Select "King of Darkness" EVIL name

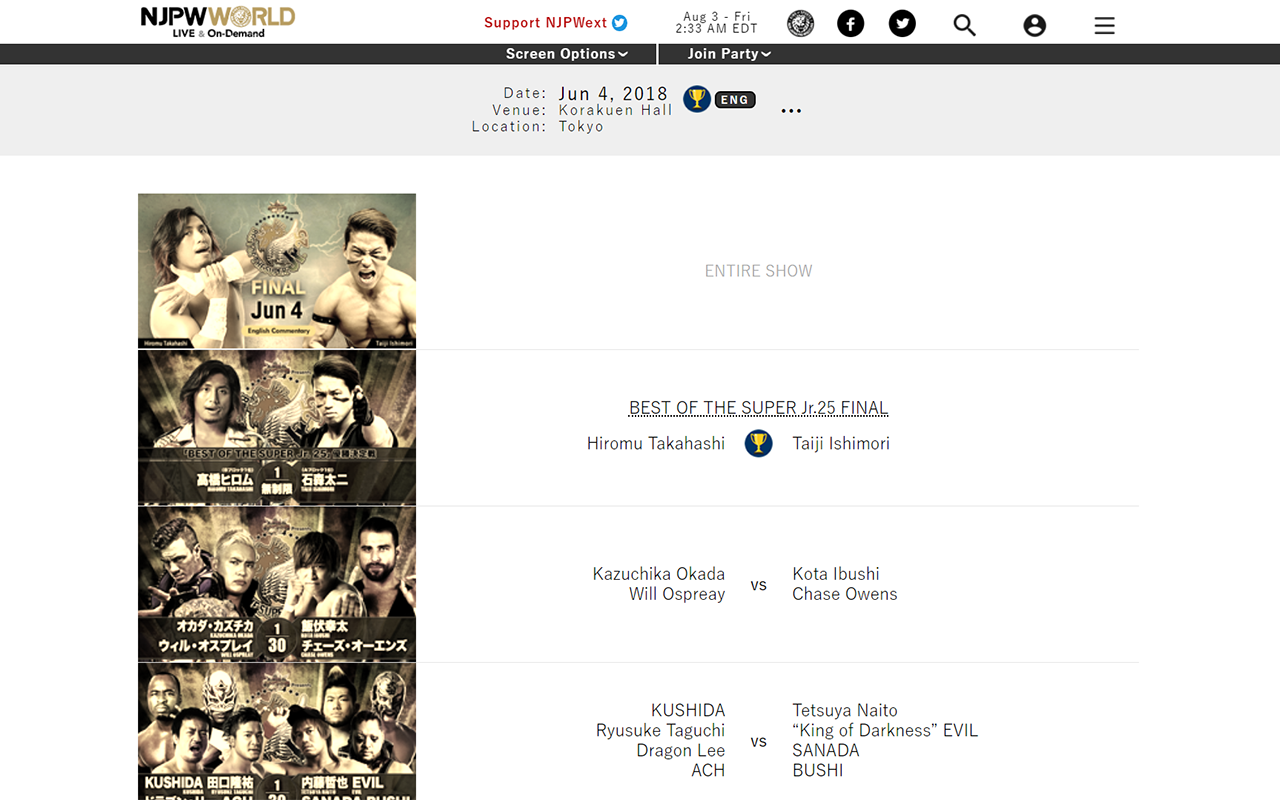(885, 731)
